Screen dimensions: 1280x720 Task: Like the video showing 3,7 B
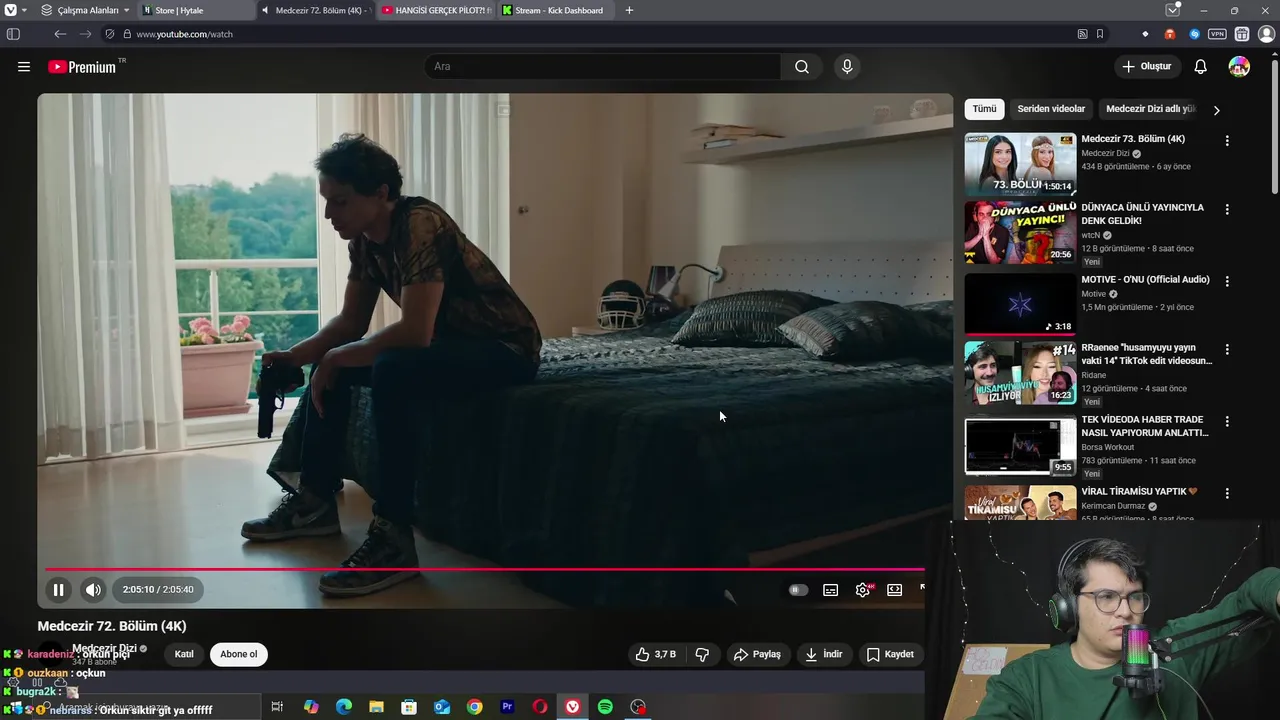[x=656, y=654]
